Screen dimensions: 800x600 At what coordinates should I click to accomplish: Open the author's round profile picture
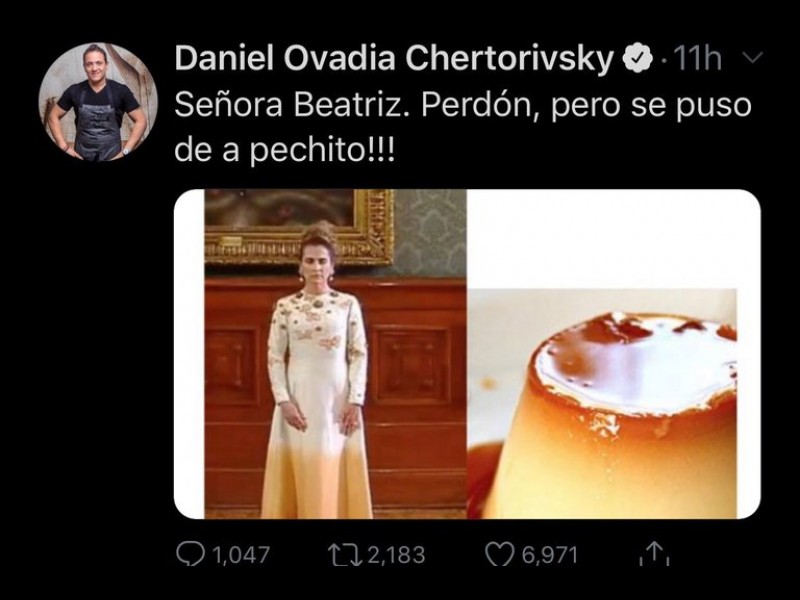click(x=98, y=102)
